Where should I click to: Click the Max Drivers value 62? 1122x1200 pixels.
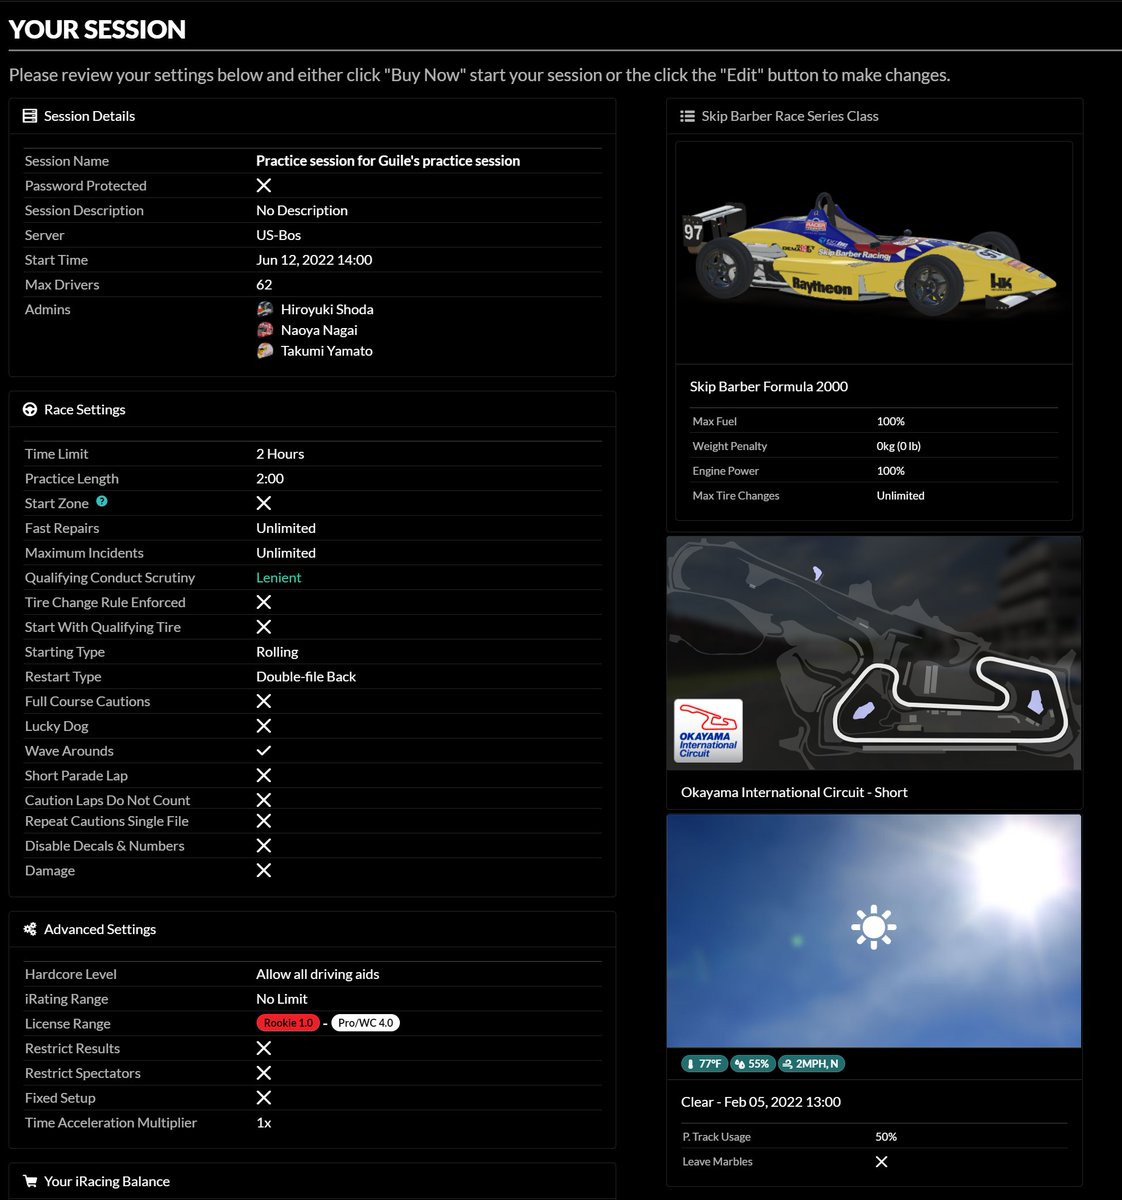pyautogui.click(x=264, y=285)
